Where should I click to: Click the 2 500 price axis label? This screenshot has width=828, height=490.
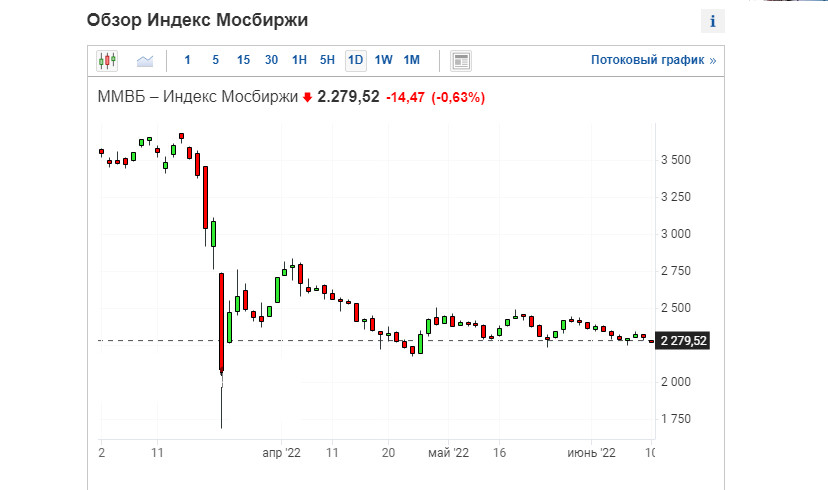click(675, 308)
